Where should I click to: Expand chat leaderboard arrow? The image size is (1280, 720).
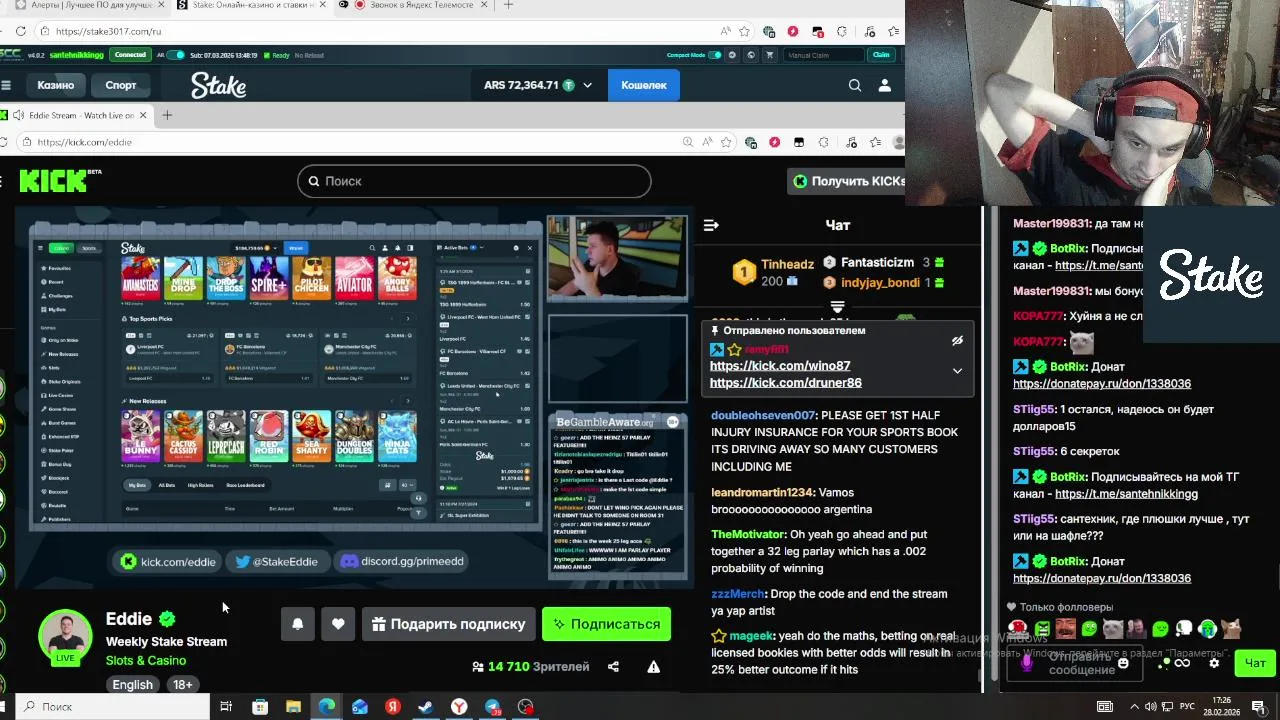tap(837, 306)
